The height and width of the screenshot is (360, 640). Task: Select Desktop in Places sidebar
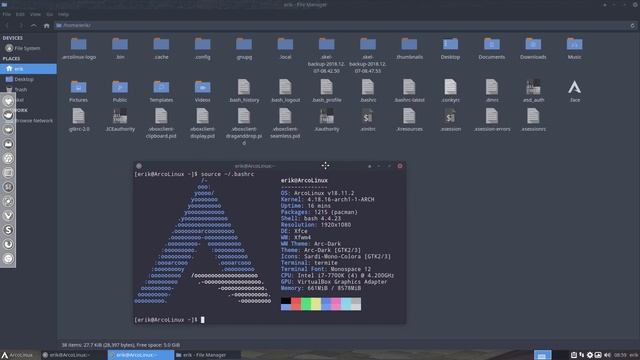tap(20, 79)
